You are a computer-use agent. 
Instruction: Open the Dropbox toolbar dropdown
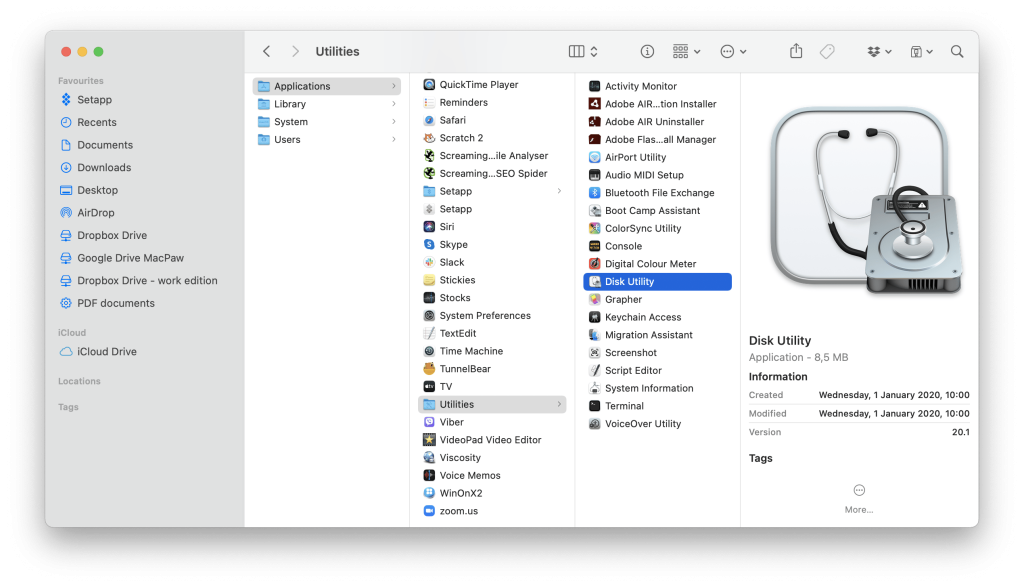coord(880,51)
